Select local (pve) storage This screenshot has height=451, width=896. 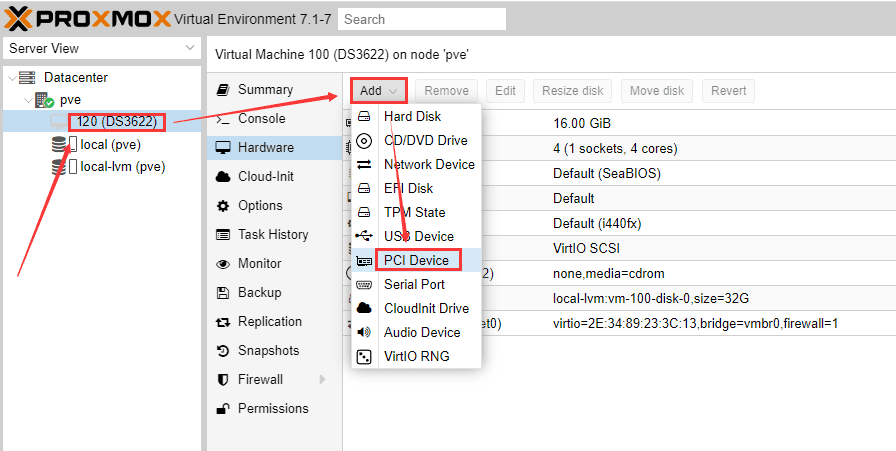pyautogui.click(x=110, y=145)
